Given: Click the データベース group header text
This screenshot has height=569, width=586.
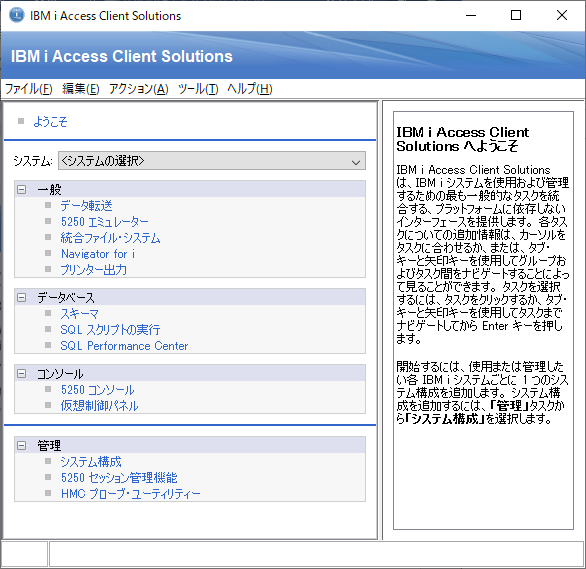Looking at the screenshot, I should pos(66,298).
